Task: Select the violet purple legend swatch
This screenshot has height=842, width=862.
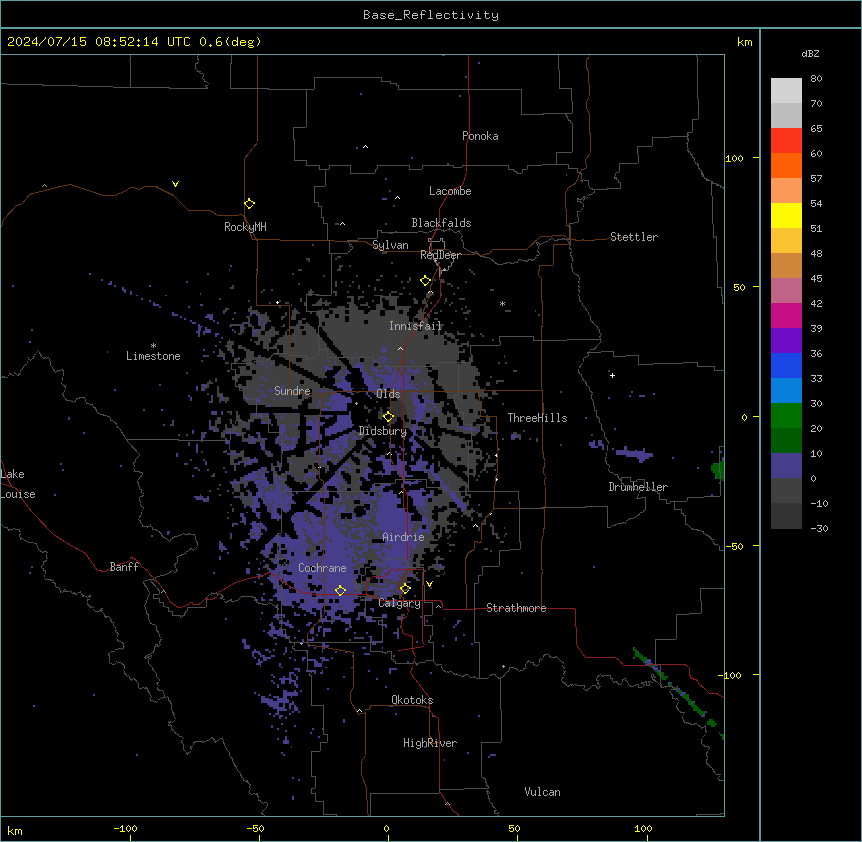Action: pyautogui.click(x=786, y=341)
